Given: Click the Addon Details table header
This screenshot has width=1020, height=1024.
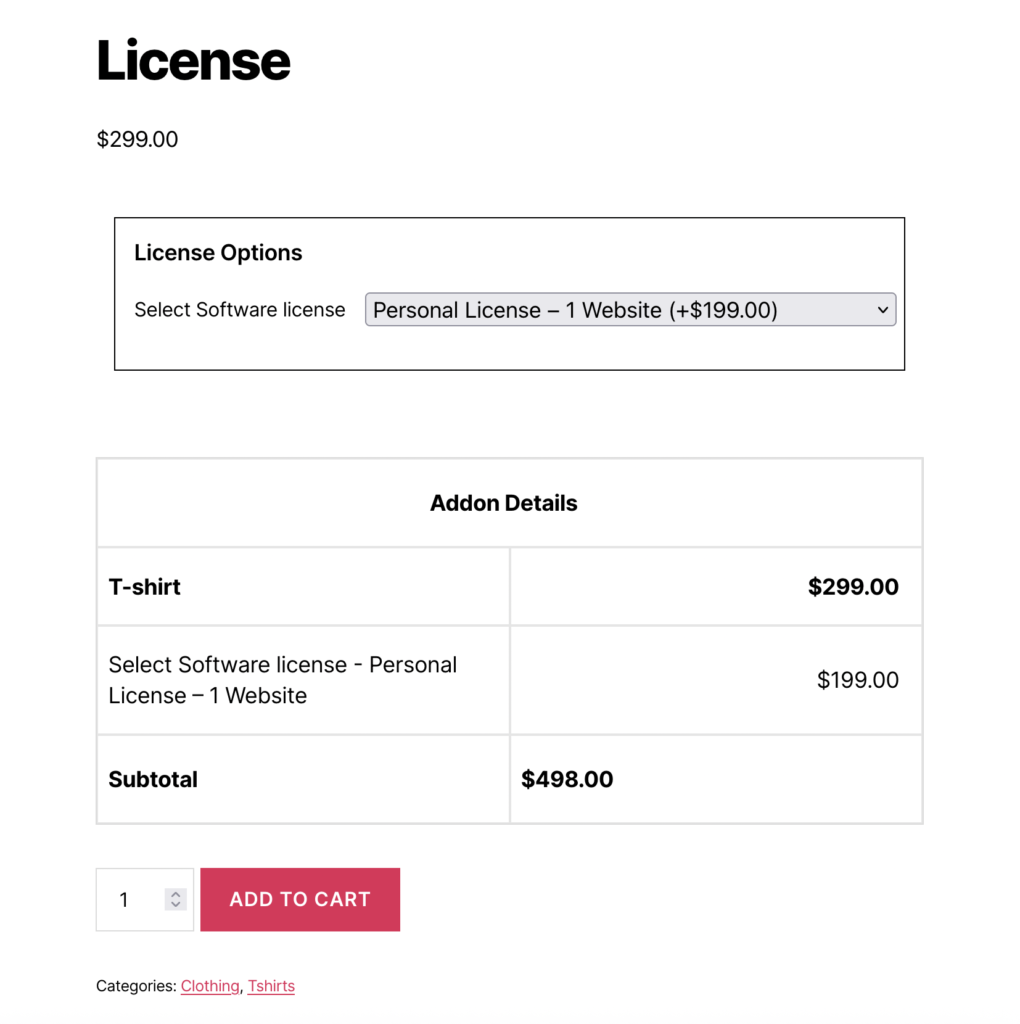Looking at the screenshot, I should coord(504,503).
